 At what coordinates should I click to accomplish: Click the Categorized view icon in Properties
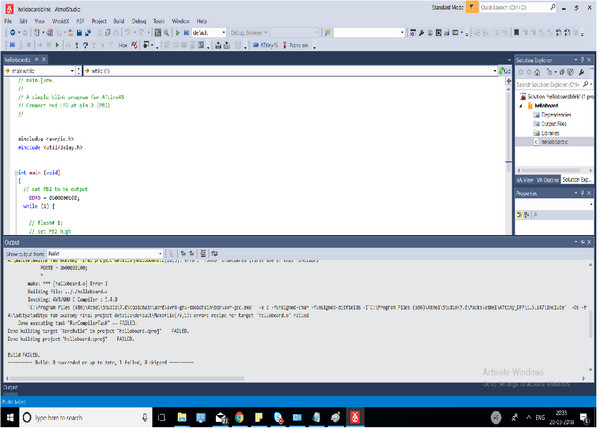(519, 215)
